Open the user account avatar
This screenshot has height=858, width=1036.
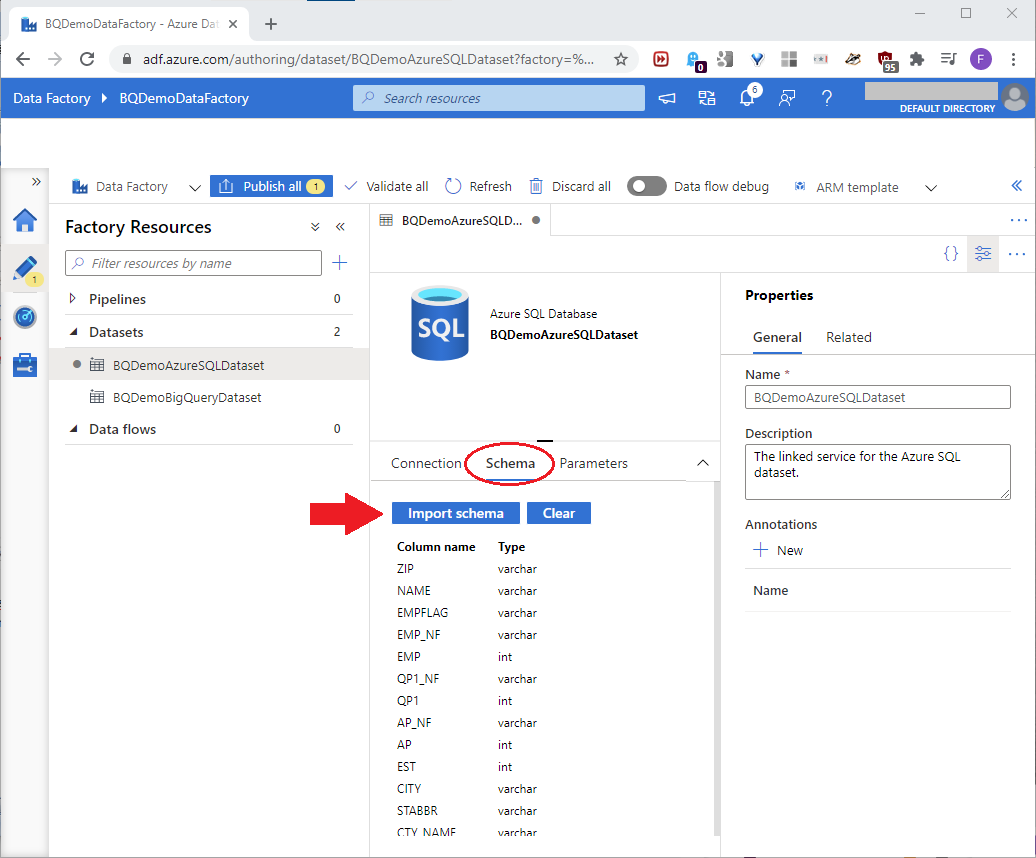pos(1015,98)
